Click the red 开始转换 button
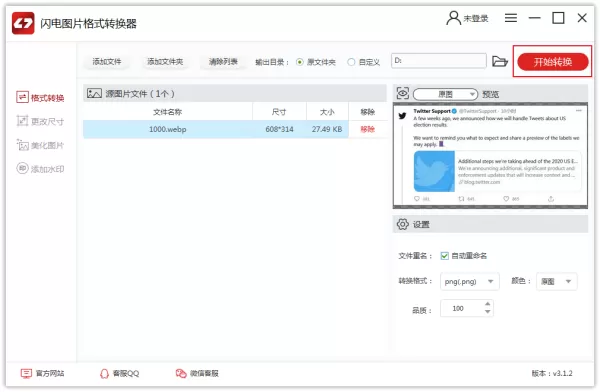600x392 pixels. coord(553,62)
